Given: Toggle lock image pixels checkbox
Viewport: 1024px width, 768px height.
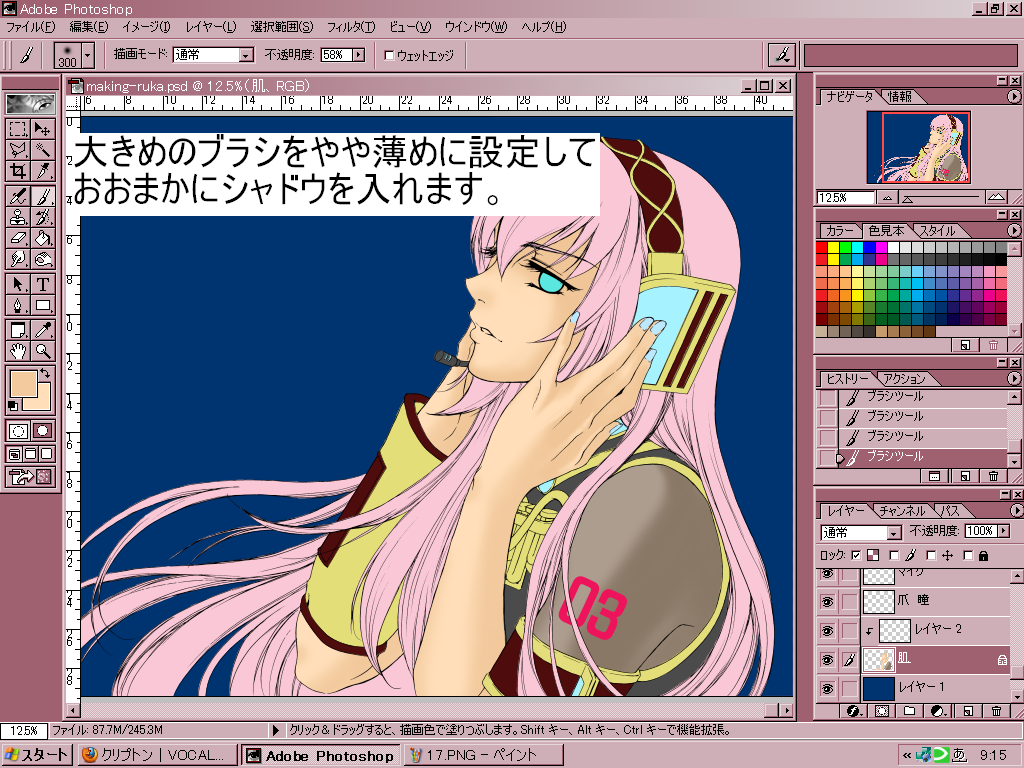Looking at the screenshot, I should [x=894, y=555].
